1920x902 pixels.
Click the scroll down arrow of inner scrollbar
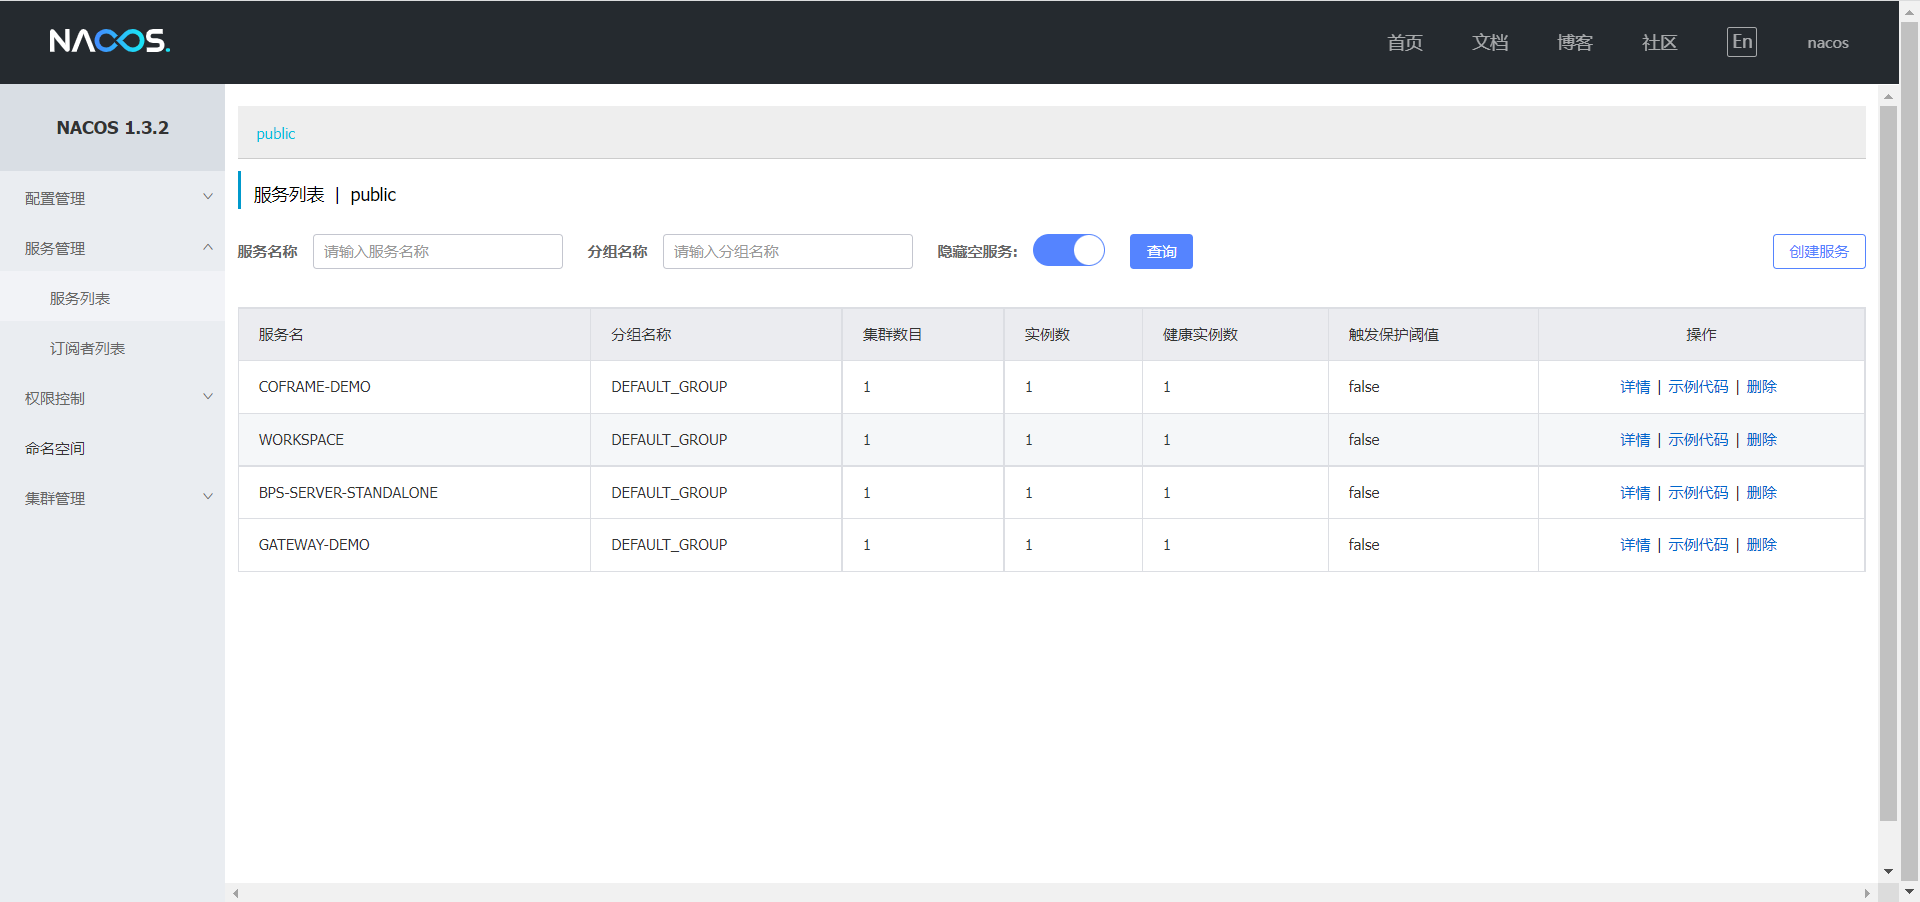tap(1888, 872)
